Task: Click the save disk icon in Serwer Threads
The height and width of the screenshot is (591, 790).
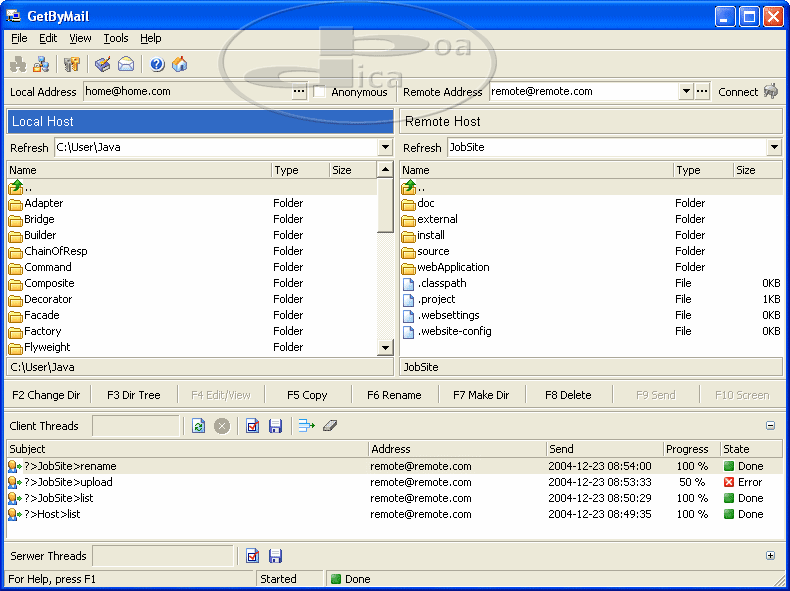Action: pos(275,556)
